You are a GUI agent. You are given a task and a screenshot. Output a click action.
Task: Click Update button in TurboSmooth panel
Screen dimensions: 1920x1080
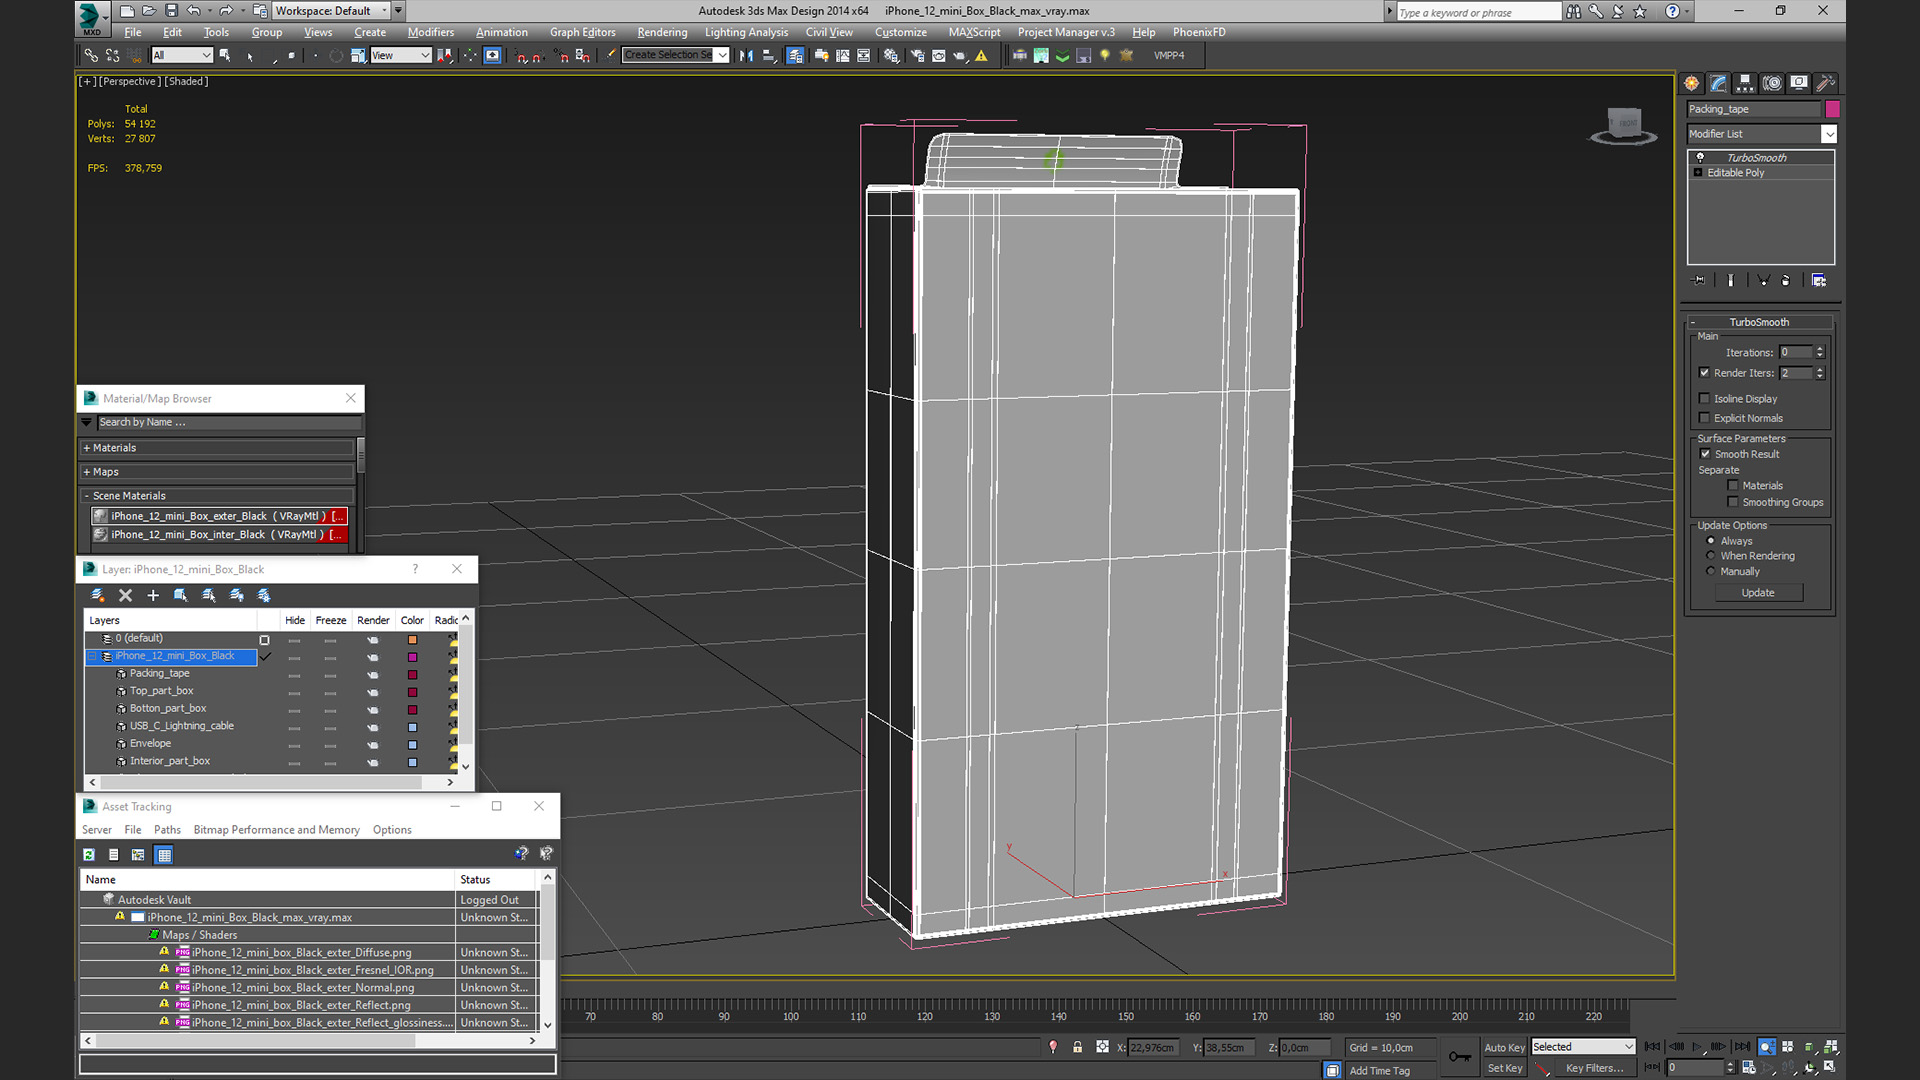click(x=1758, y=592)
